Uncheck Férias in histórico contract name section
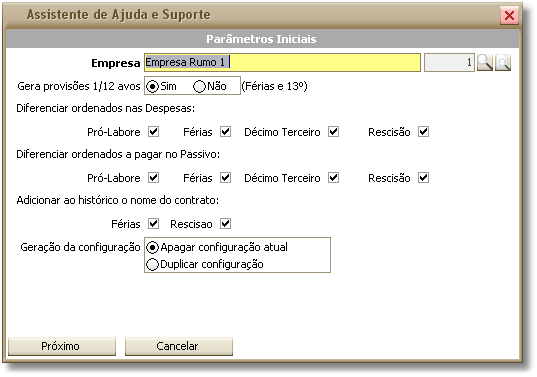This screenshot has width=537, height=377. 153,224
